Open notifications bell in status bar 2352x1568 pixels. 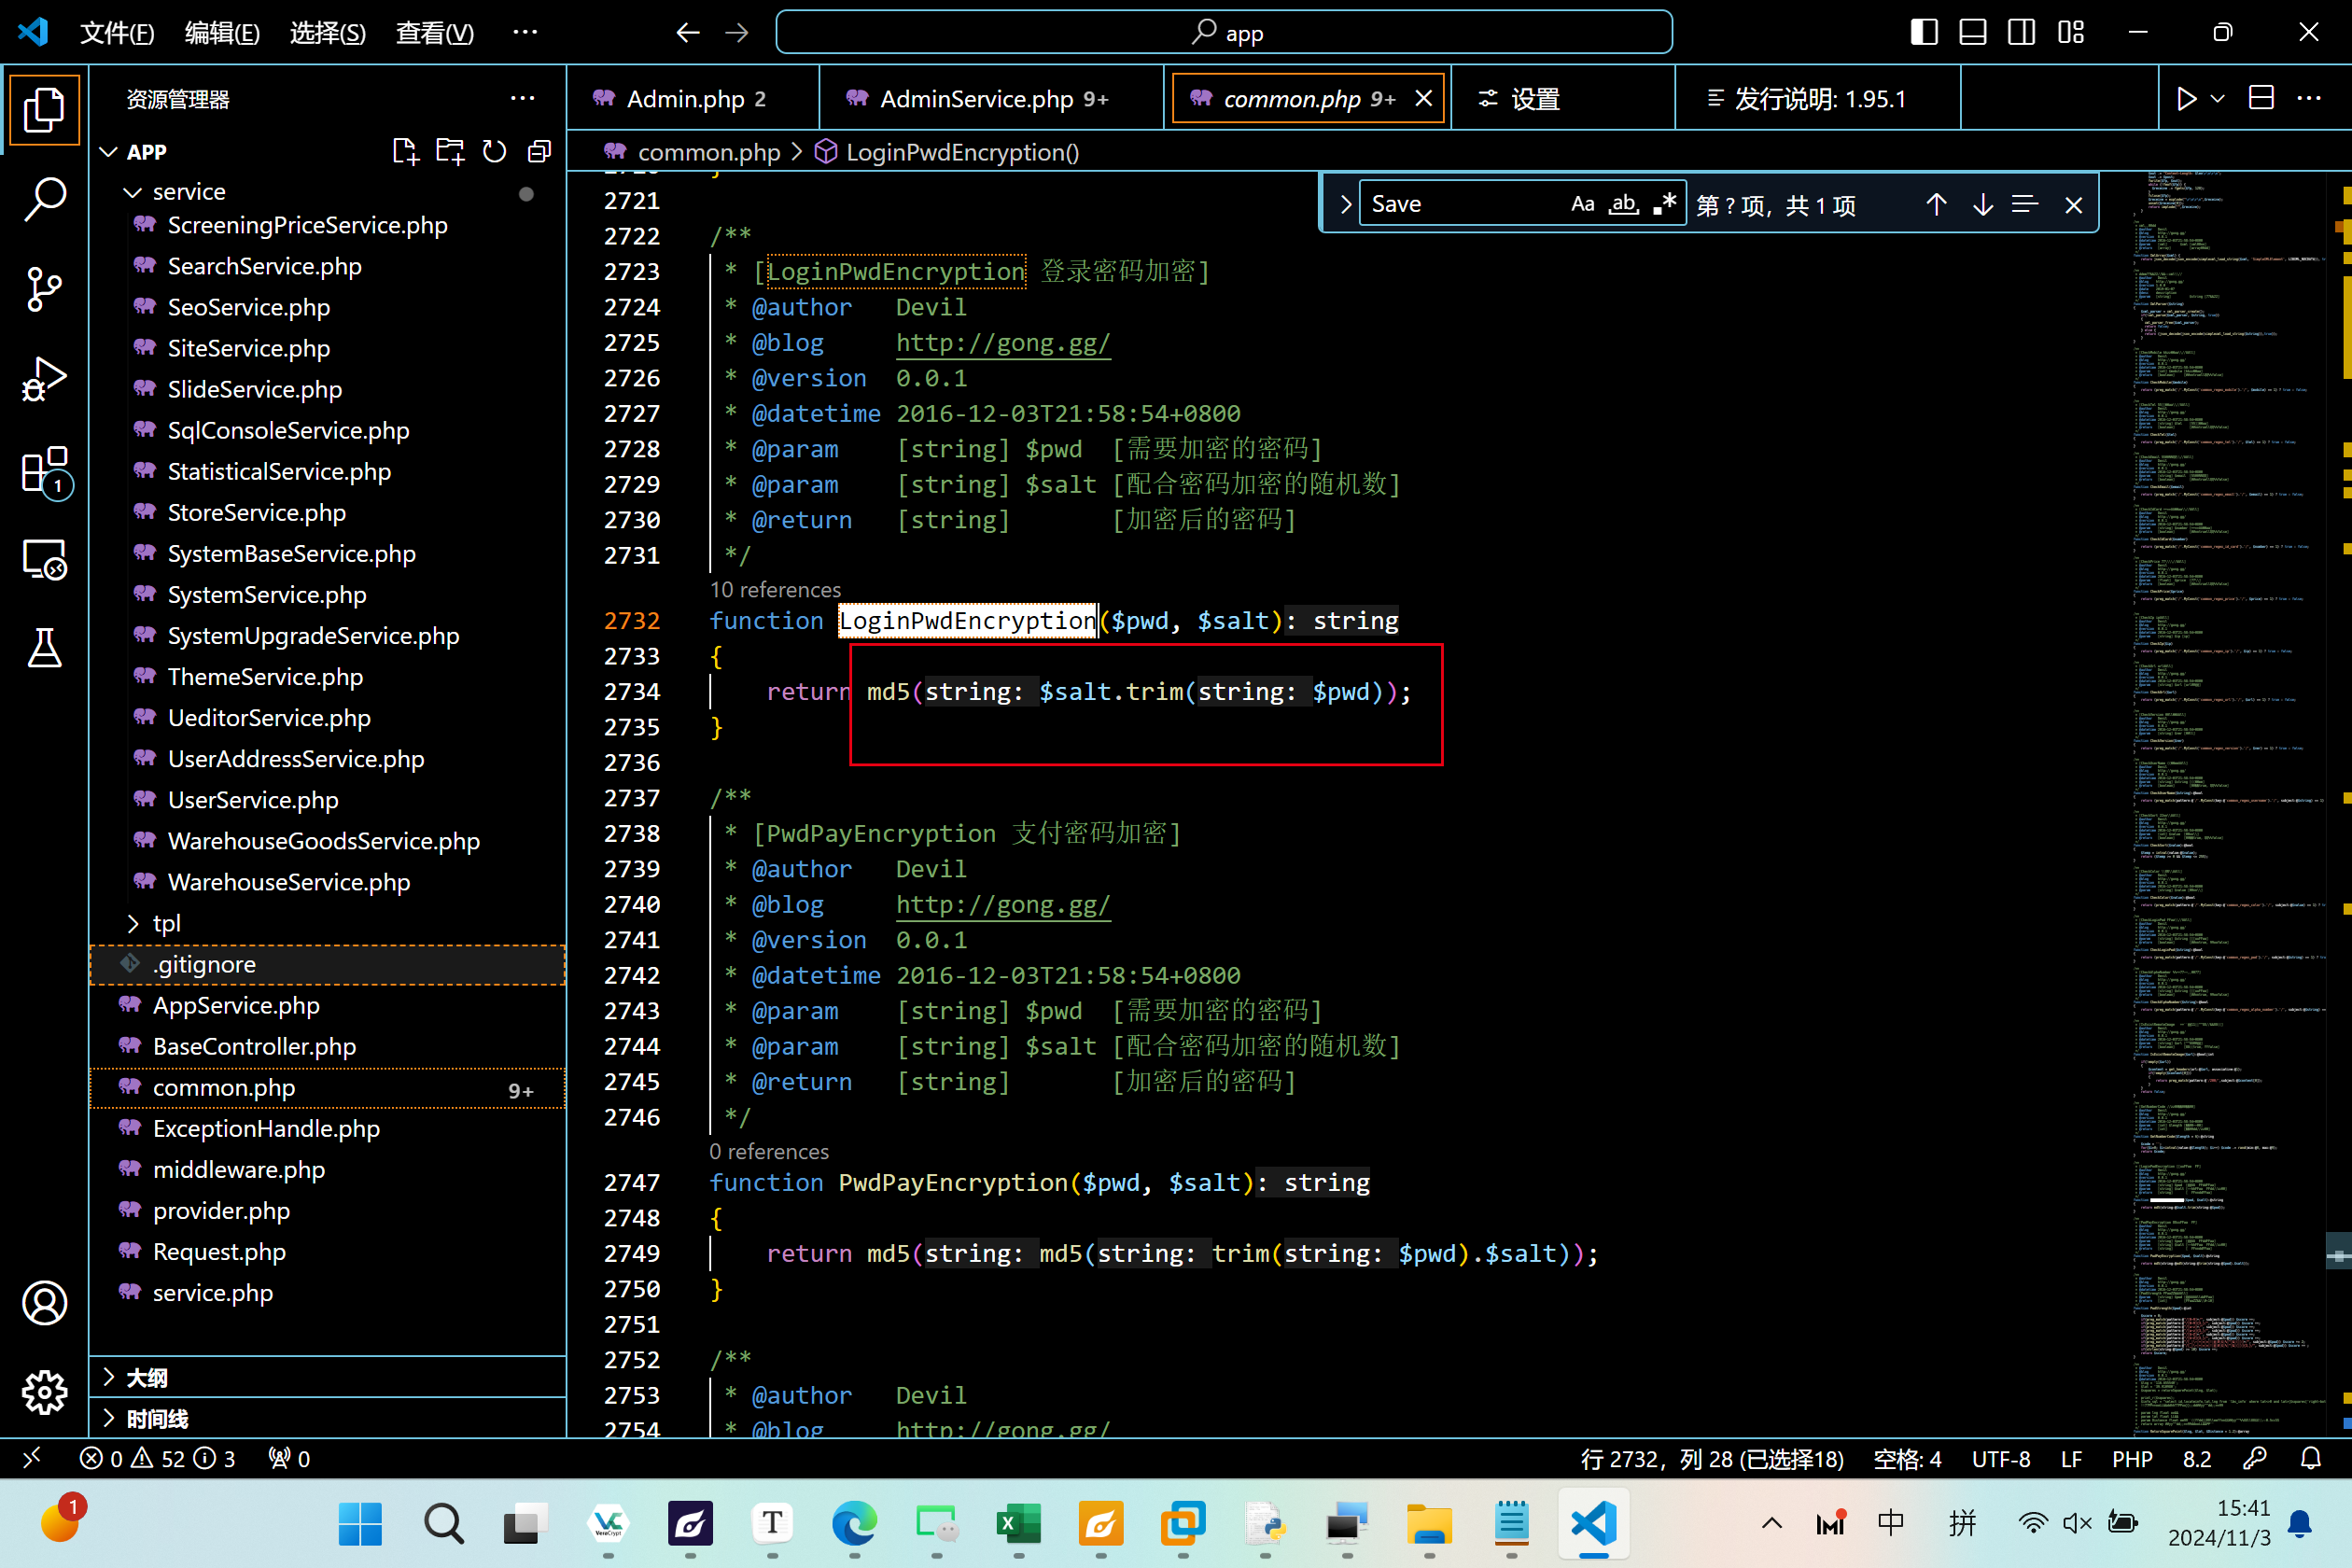[2310, 1459]
